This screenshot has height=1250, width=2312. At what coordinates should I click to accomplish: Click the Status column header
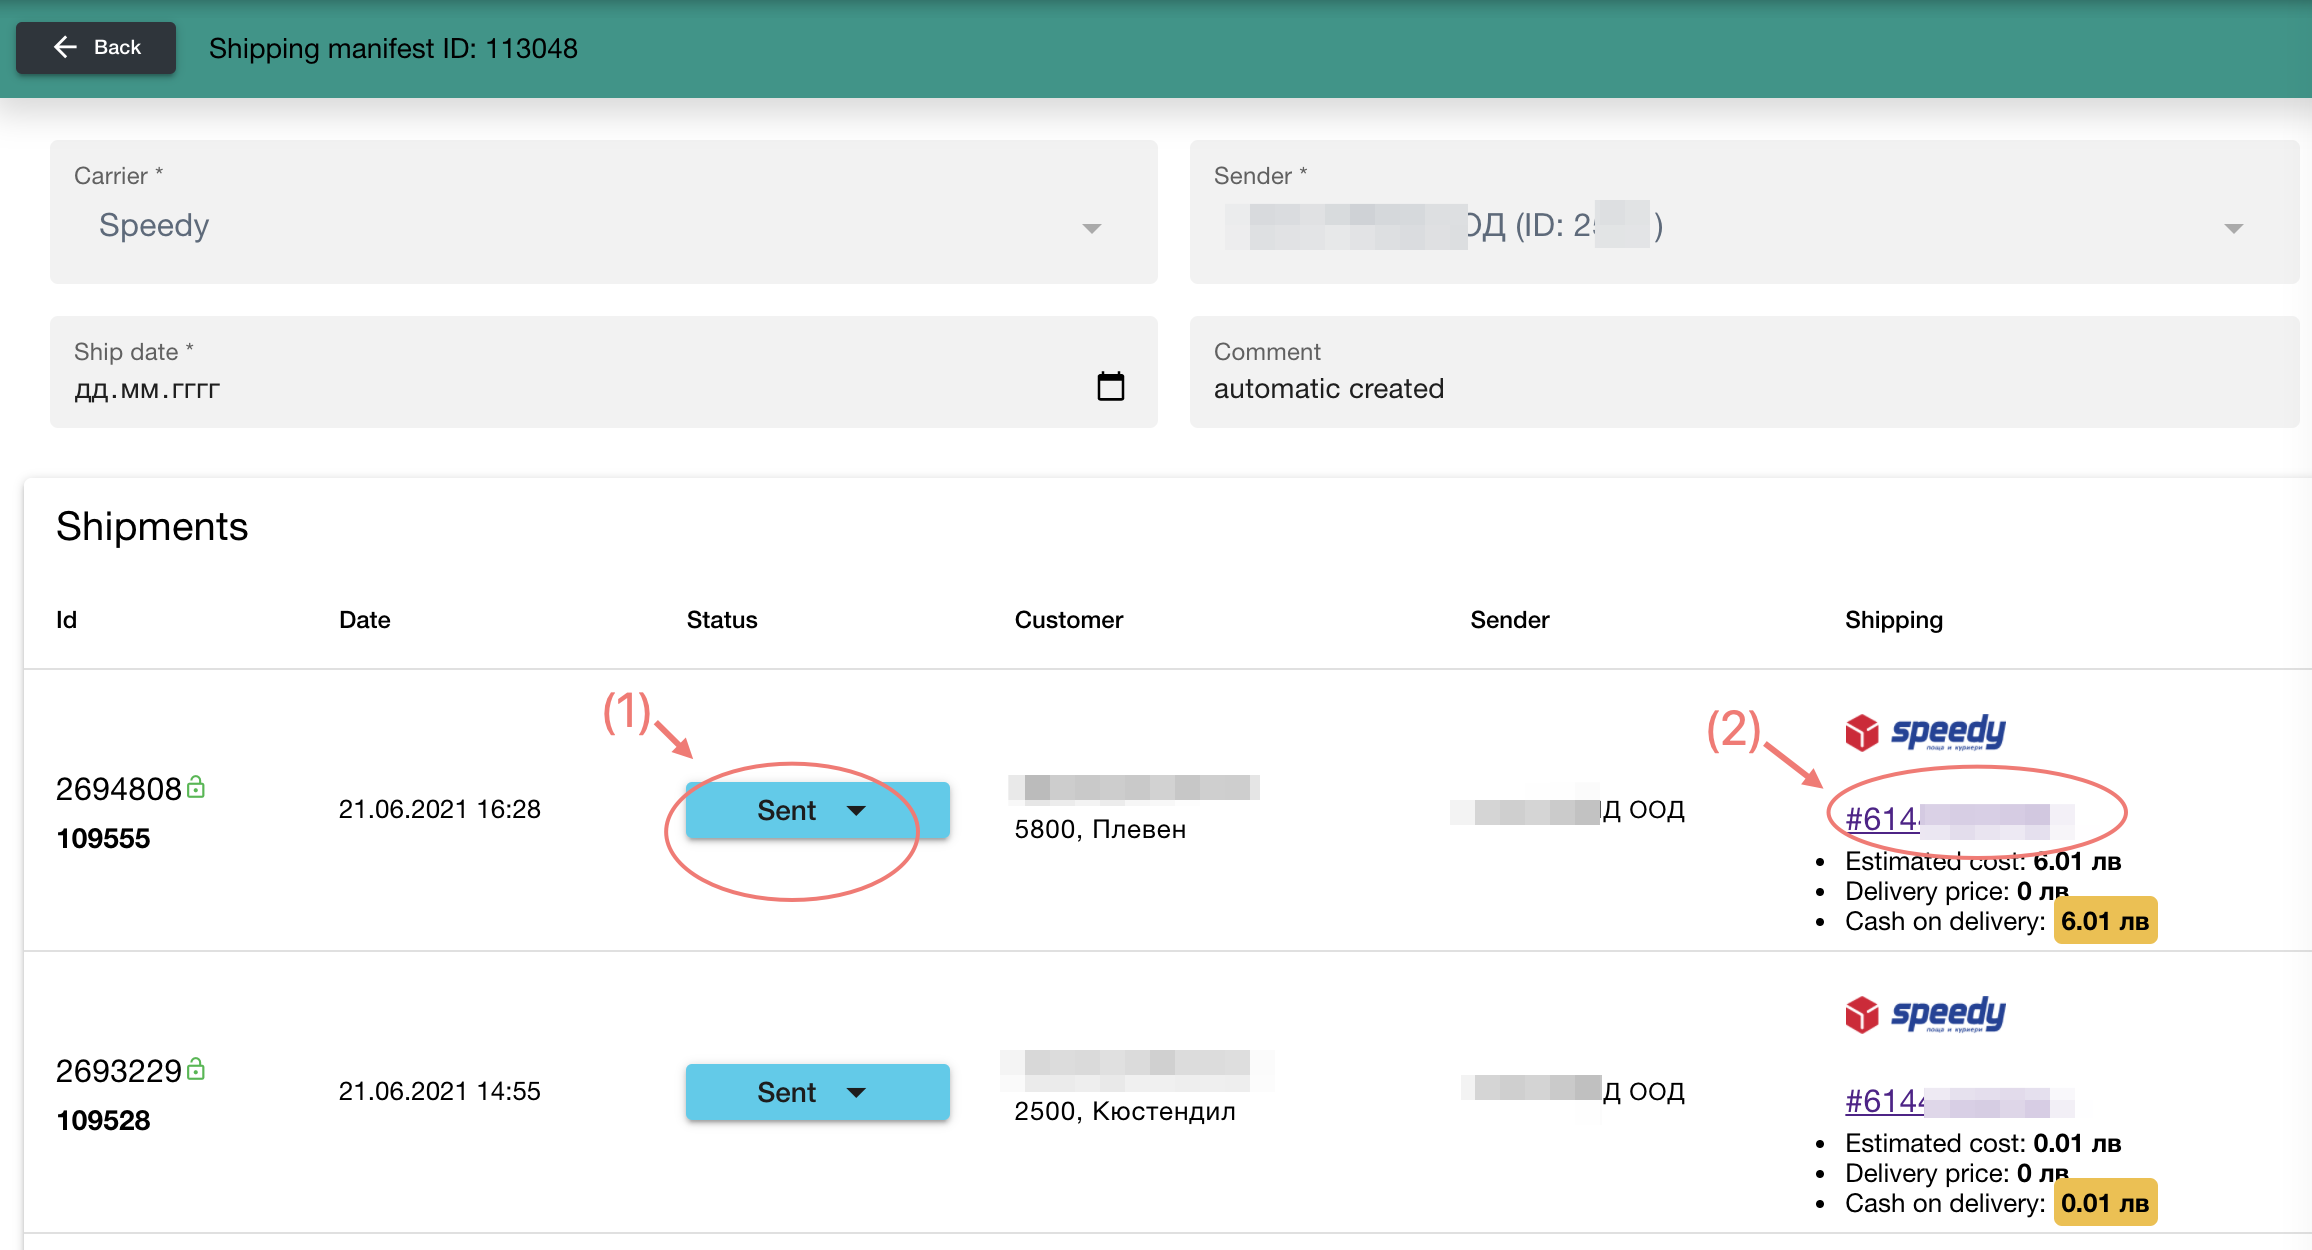[721, 620]
